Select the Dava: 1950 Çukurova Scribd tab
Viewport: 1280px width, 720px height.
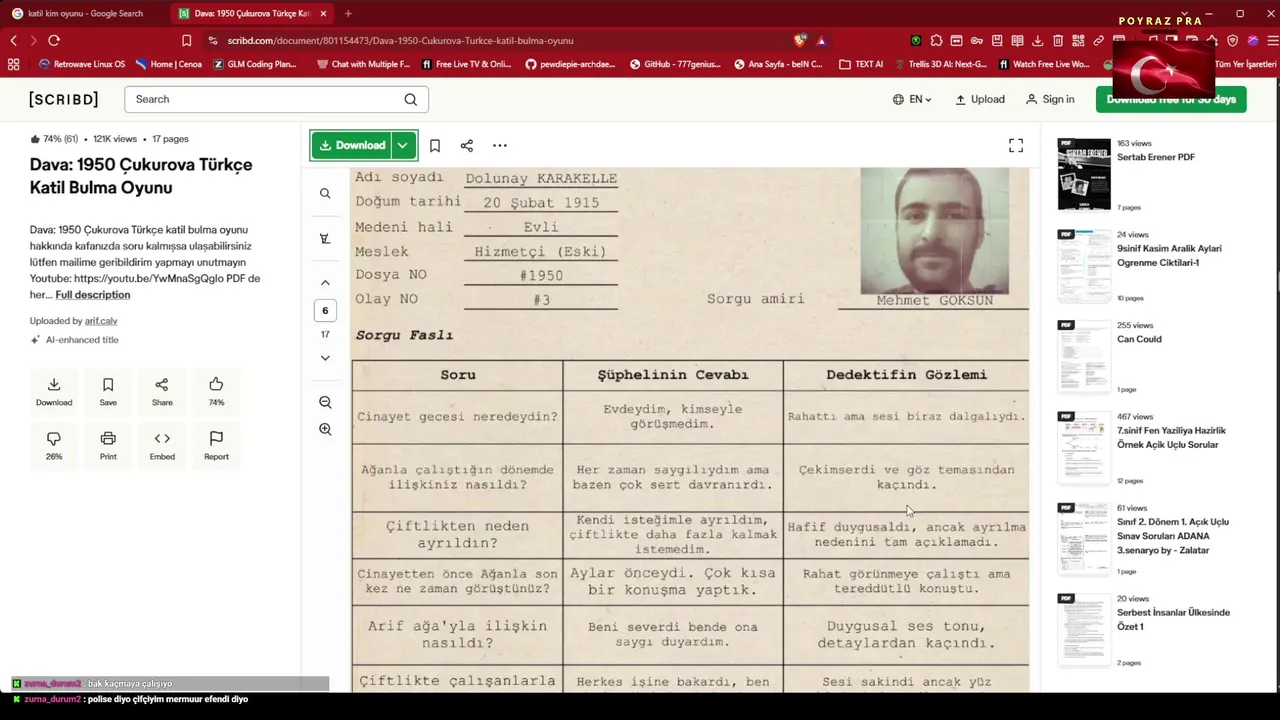tap(252, 13)
